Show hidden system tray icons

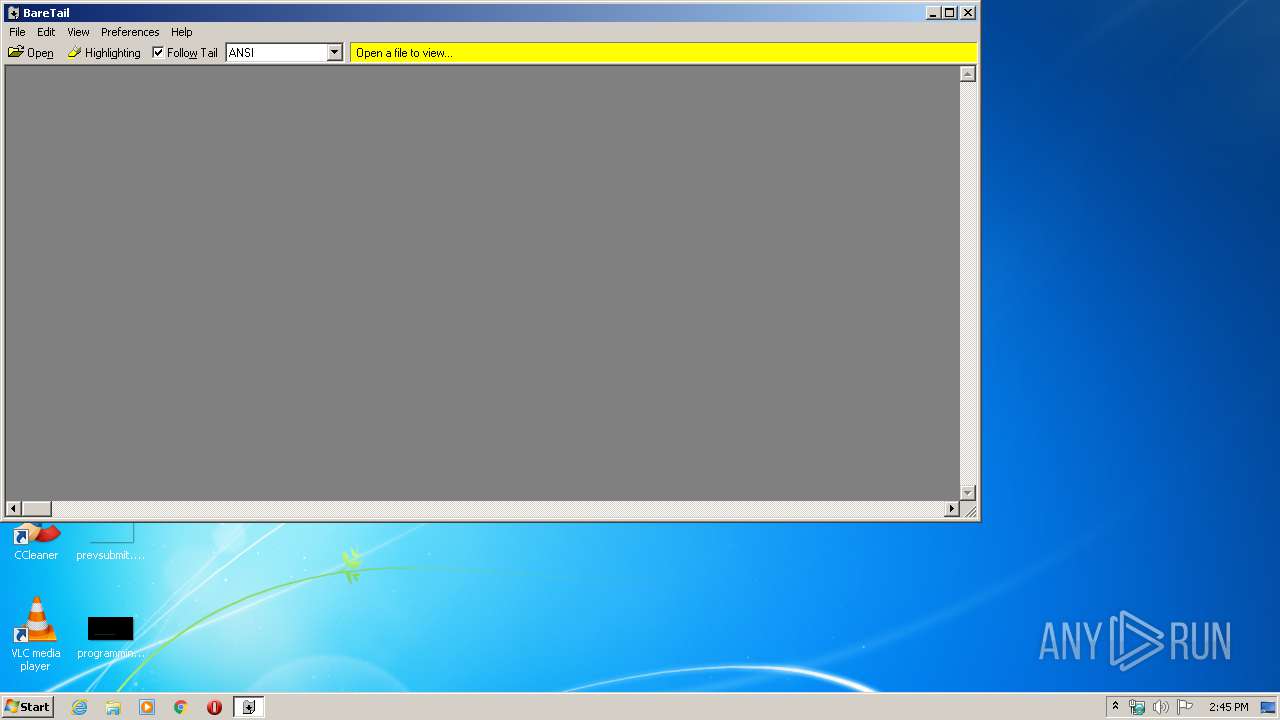tap(1116, 707)
